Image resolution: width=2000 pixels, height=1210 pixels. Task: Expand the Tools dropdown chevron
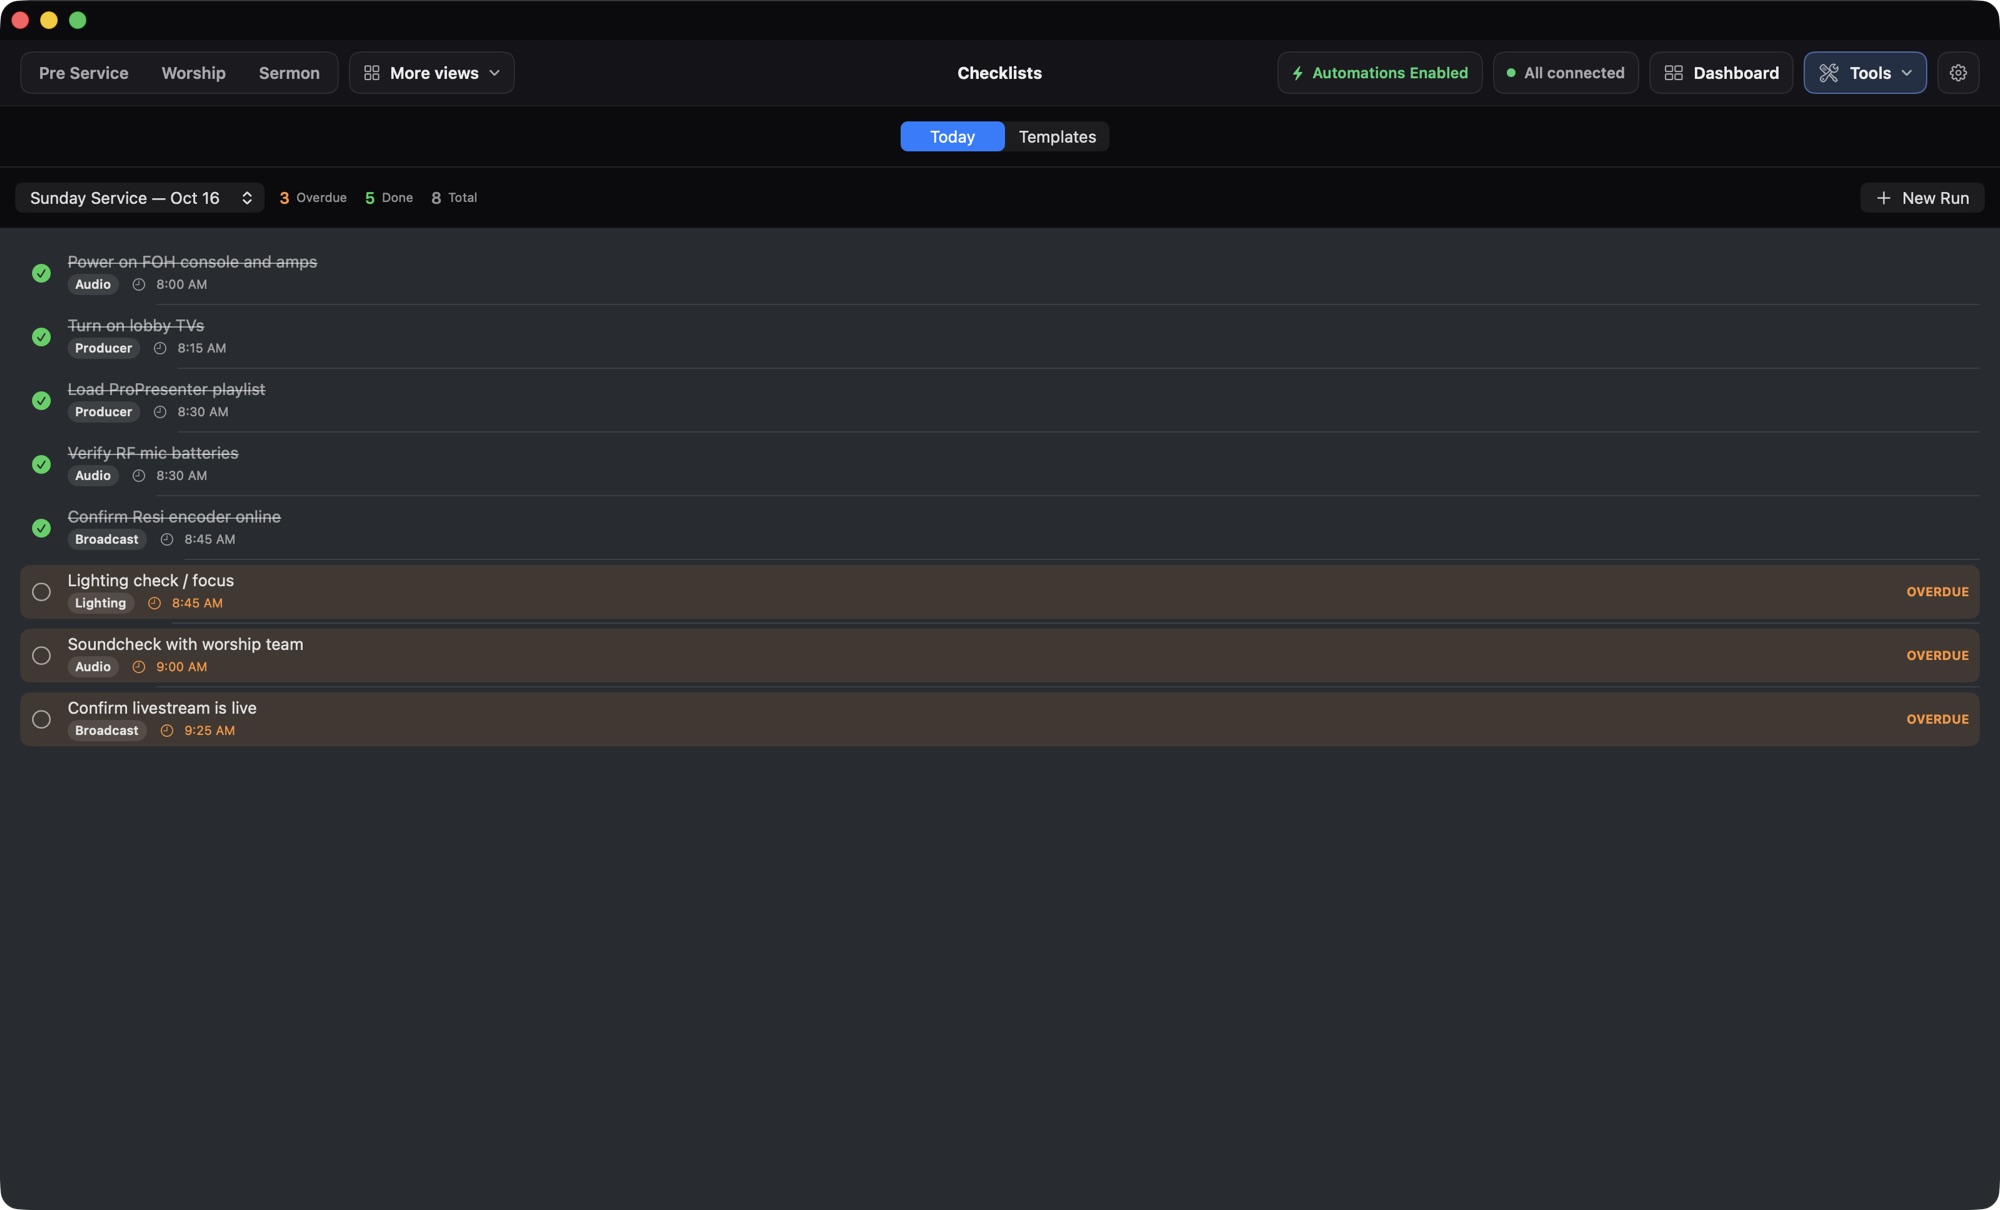[x=1906, y=73]
